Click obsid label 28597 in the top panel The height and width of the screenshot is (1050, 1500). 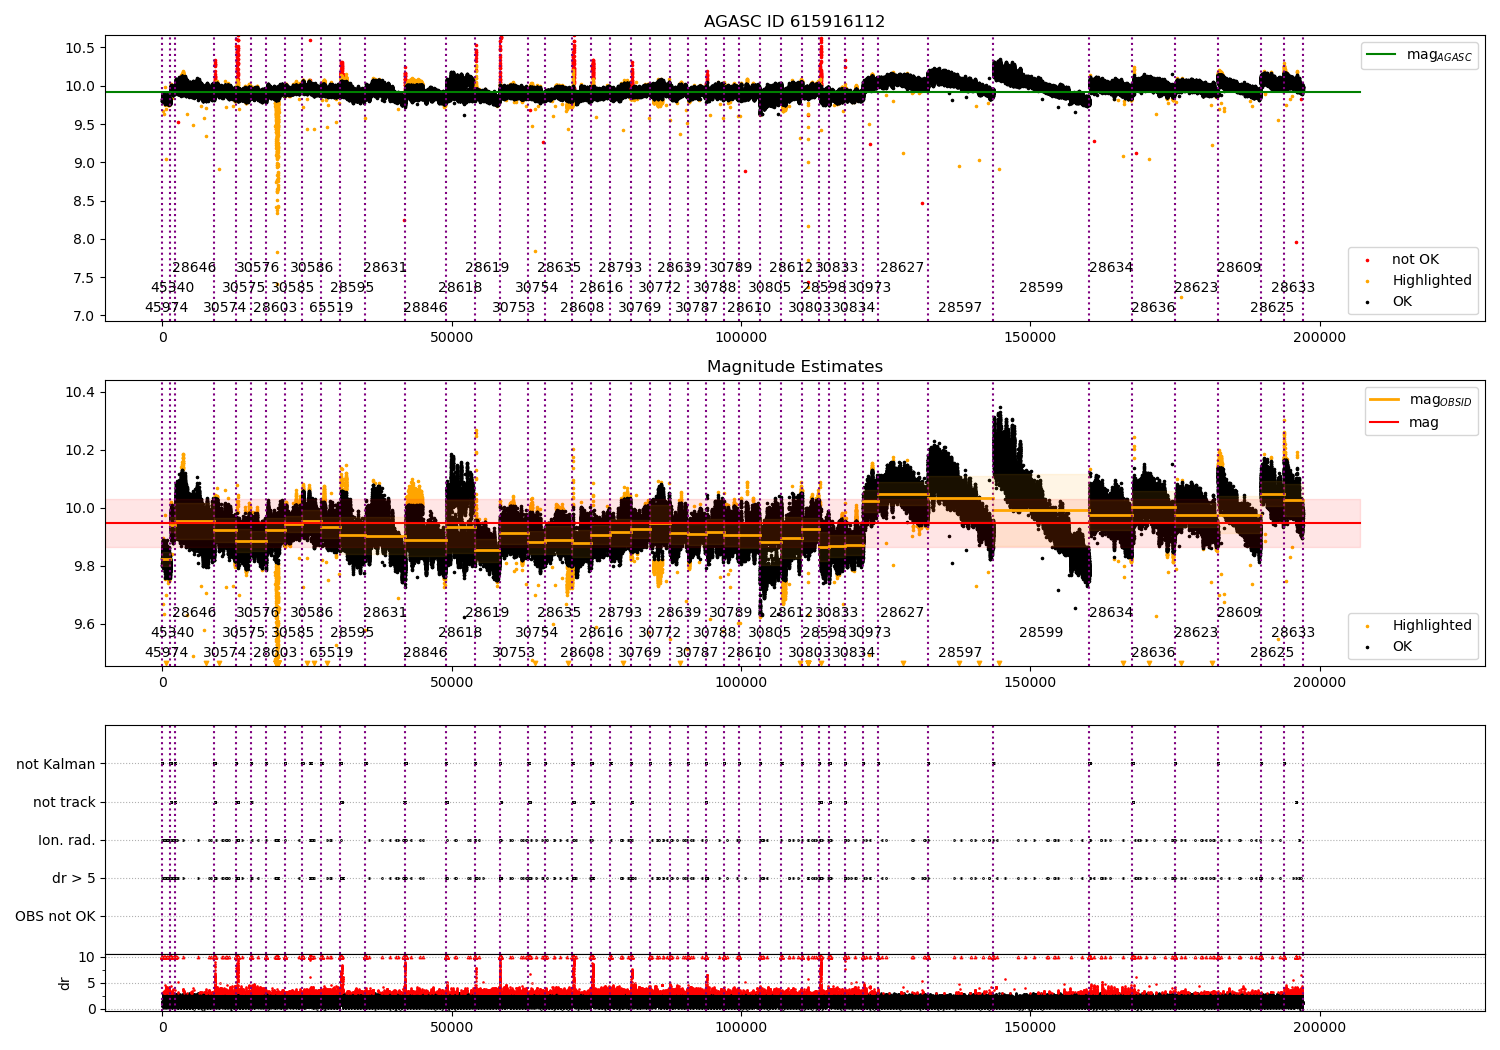coord(960,308)
